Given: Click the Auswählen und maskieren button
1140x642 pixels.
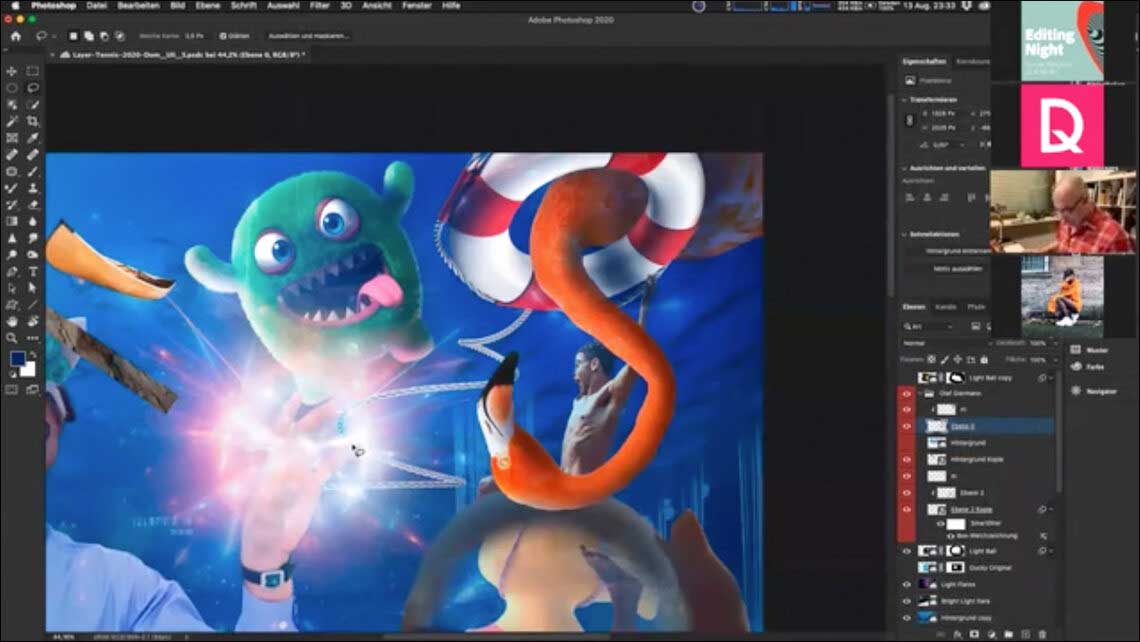Looking at the screenshot, I should pos(307,36).
